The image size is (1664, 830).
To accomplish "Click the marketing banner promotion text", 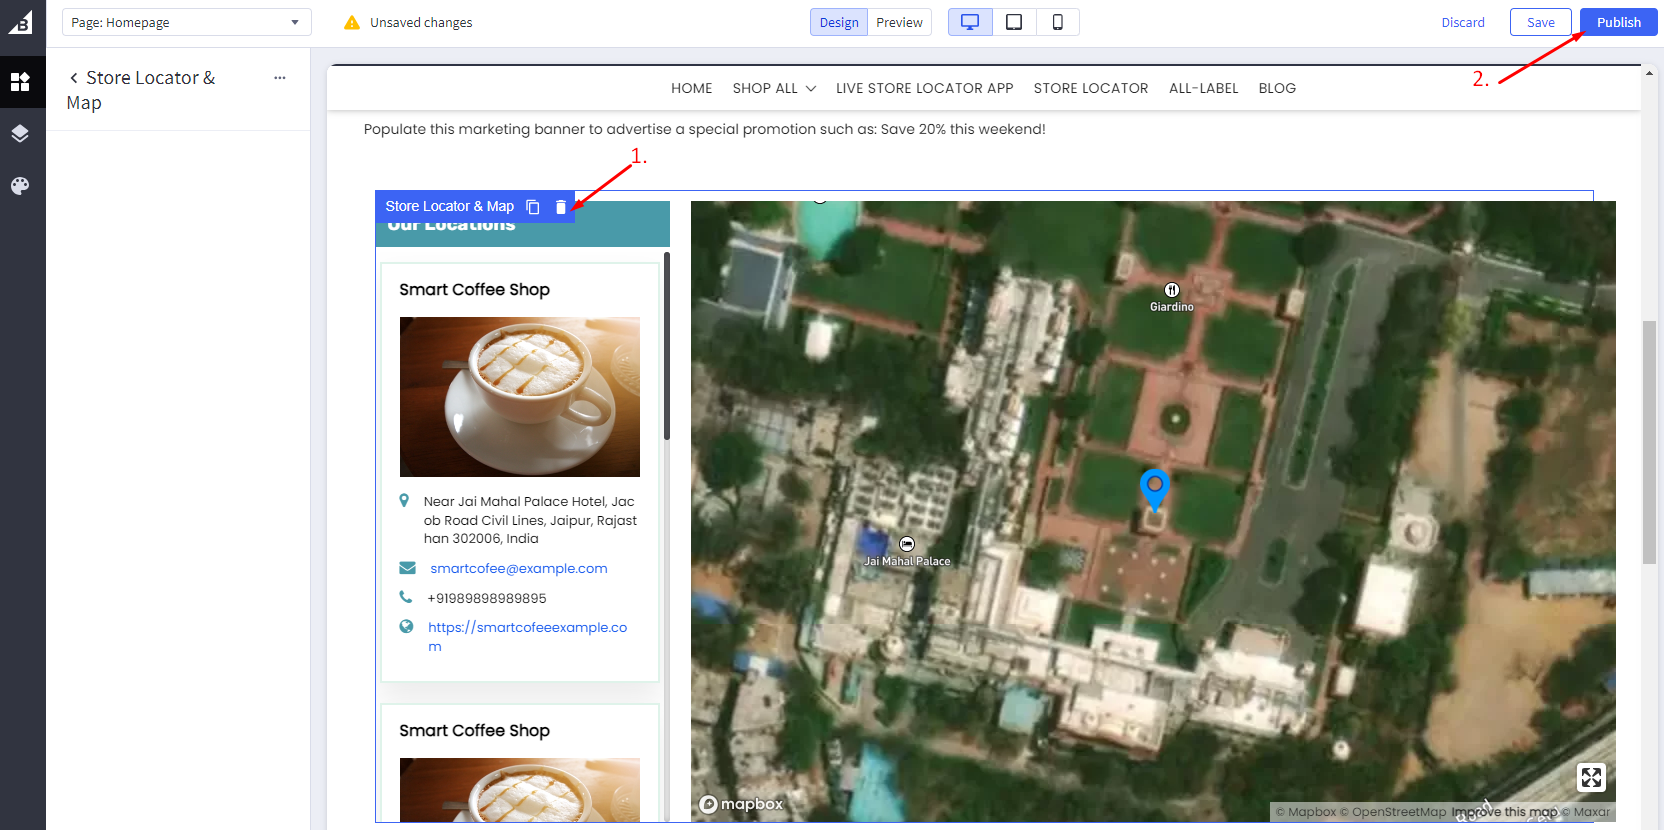I will [705, 129].
